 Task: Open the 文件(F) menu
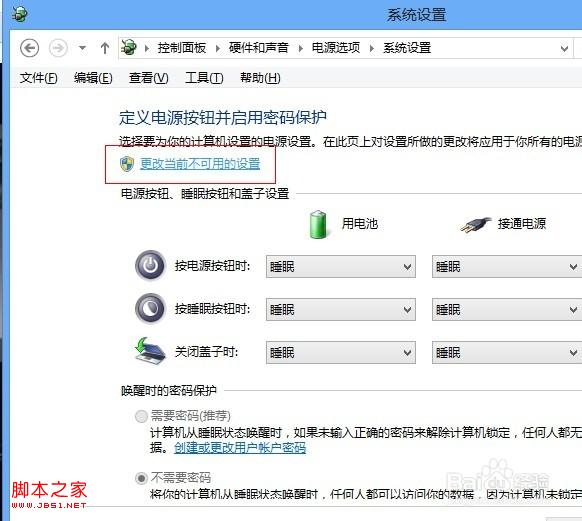(x=39, y=78)
